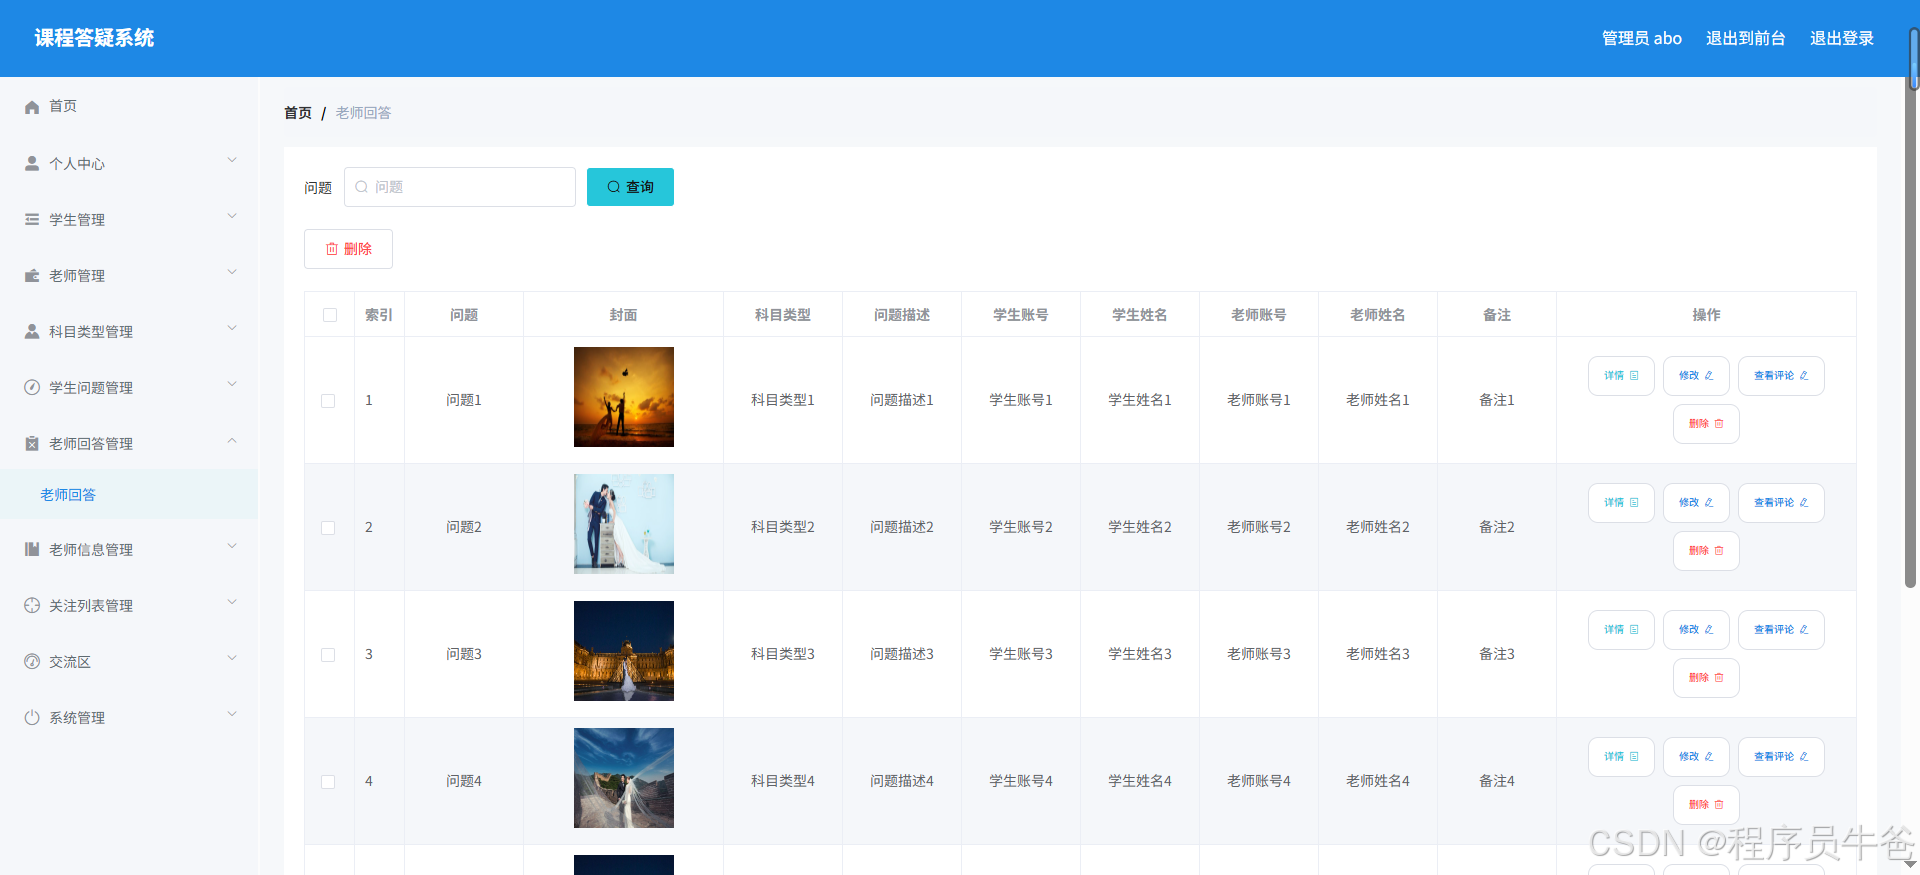The image size is (1920, 875).
Task: Click 删除 for row 问题1
Action: pyautogui.click(x=1706, y=424)
